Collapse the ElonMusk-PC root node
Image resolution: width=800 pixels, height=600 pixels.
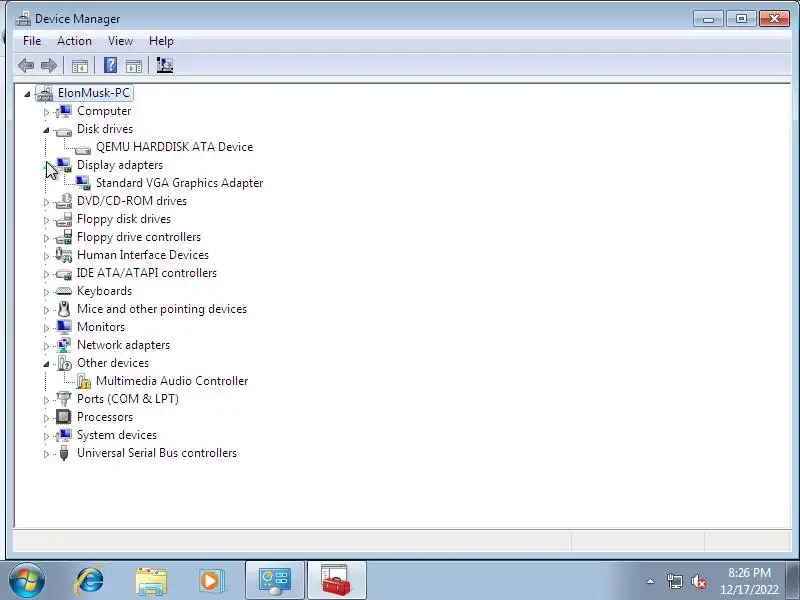27,94
